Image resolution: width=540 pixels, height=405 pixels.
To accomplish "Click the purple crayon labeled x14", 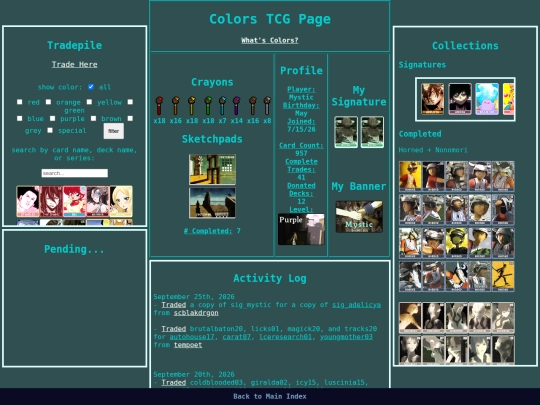I will coord(237,106).
